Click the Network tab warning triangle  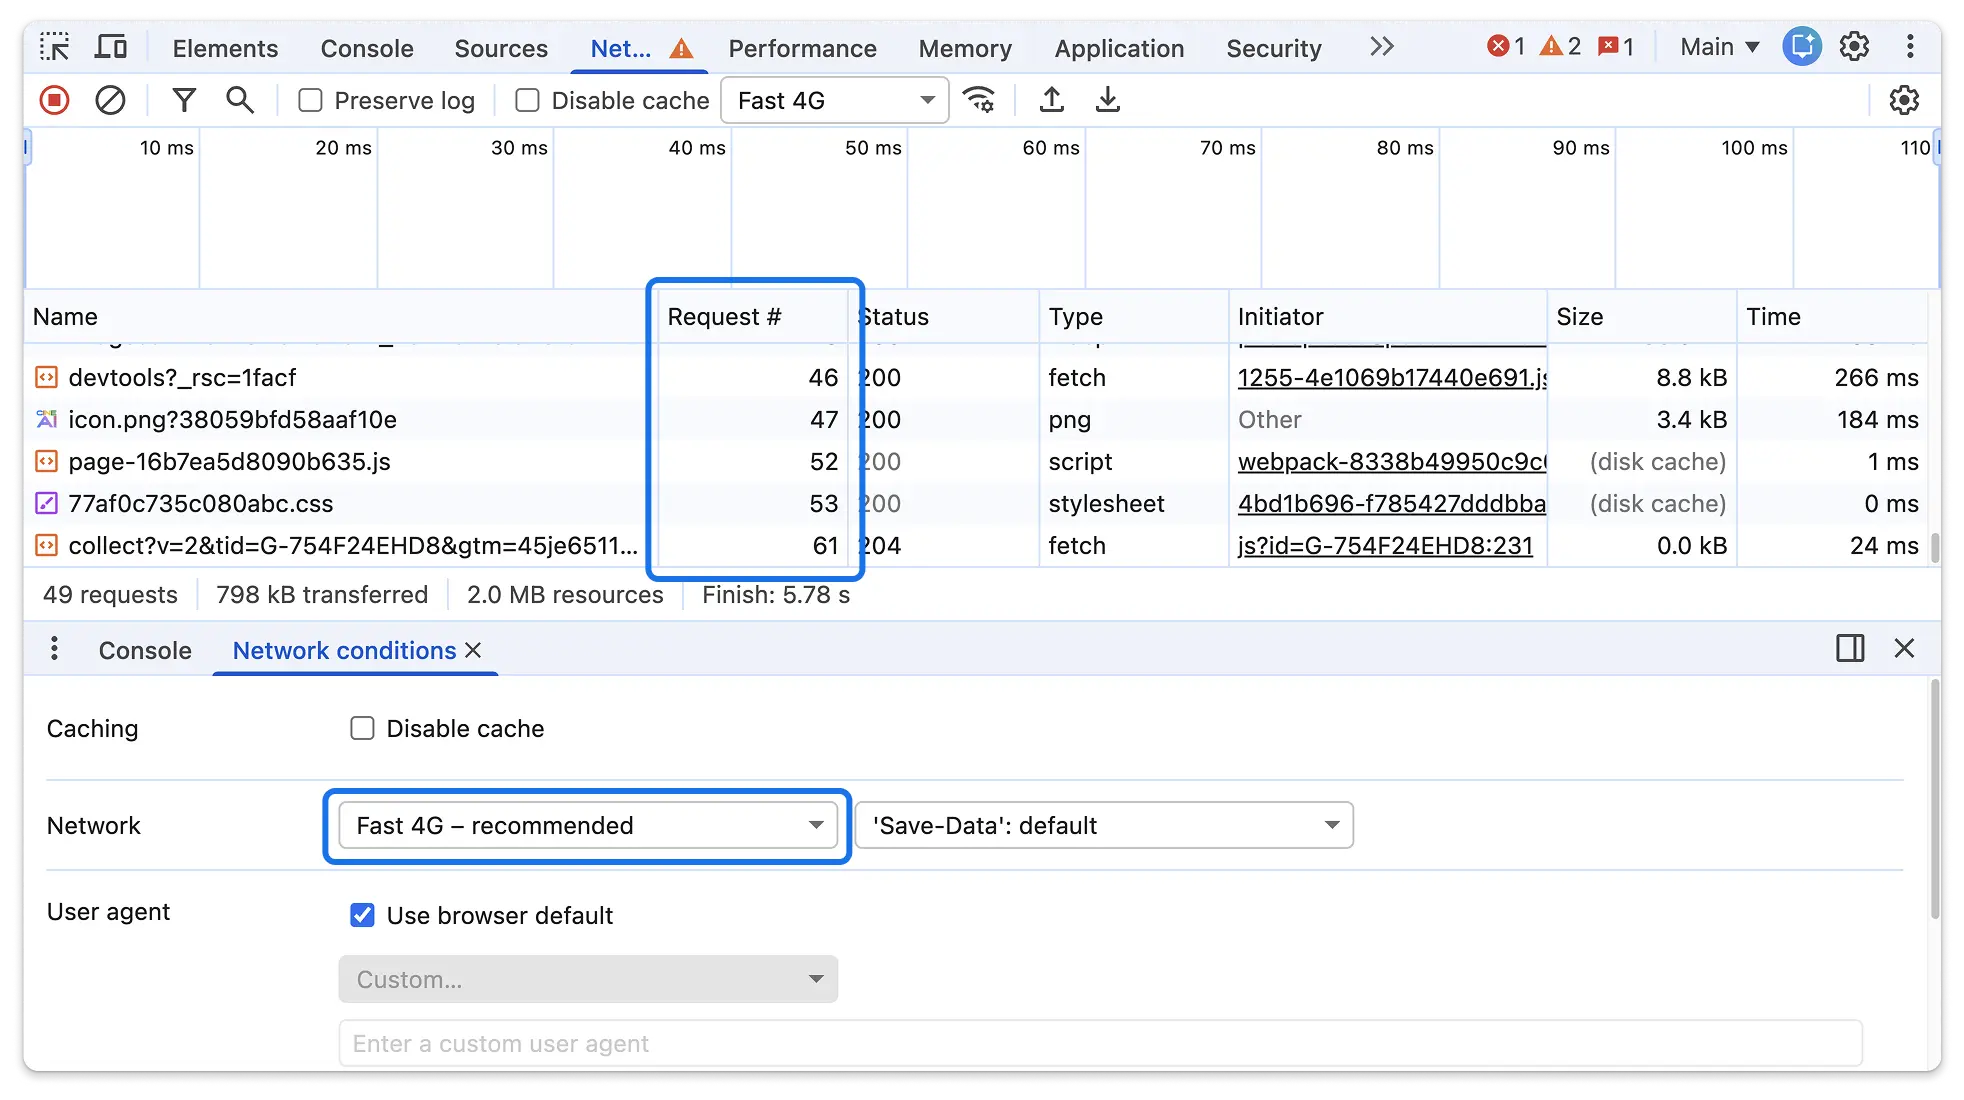pos(682,48)
